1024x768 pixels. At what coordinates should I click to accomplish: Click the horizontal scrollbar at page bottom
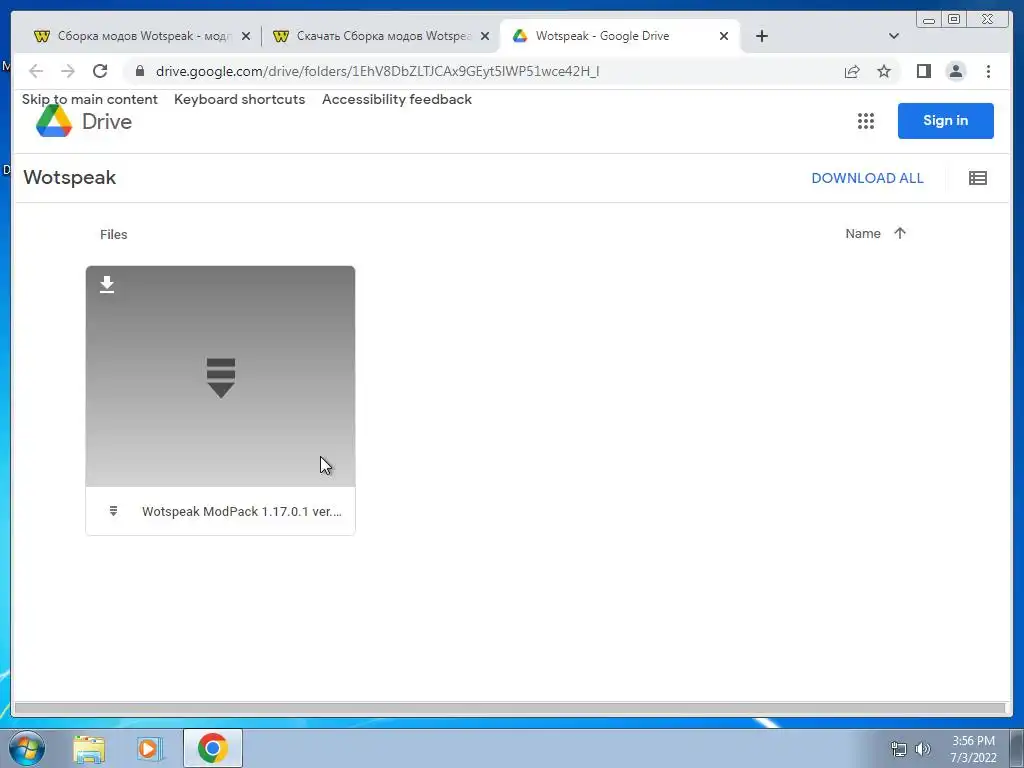tap(510, 708)
